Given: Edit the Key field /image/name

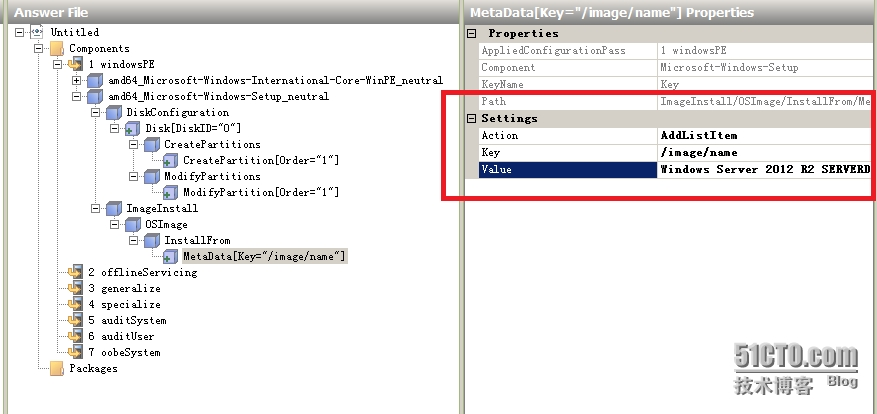Looking at the screenshot, I should click(x=766, y=152).
